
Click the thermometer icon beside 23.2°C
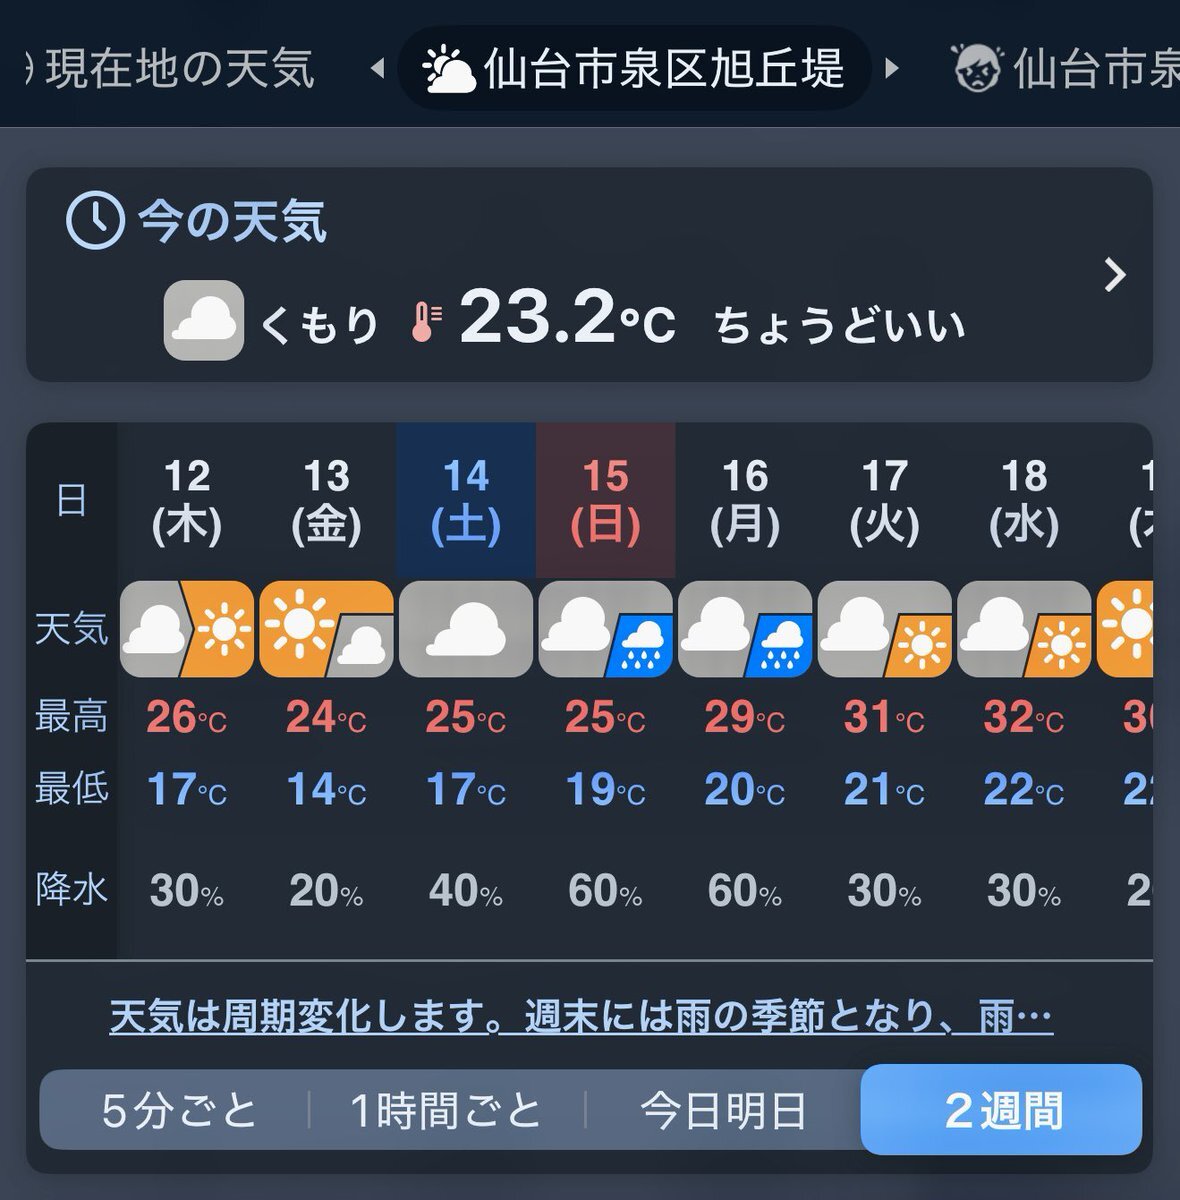(x=426, y=323)
